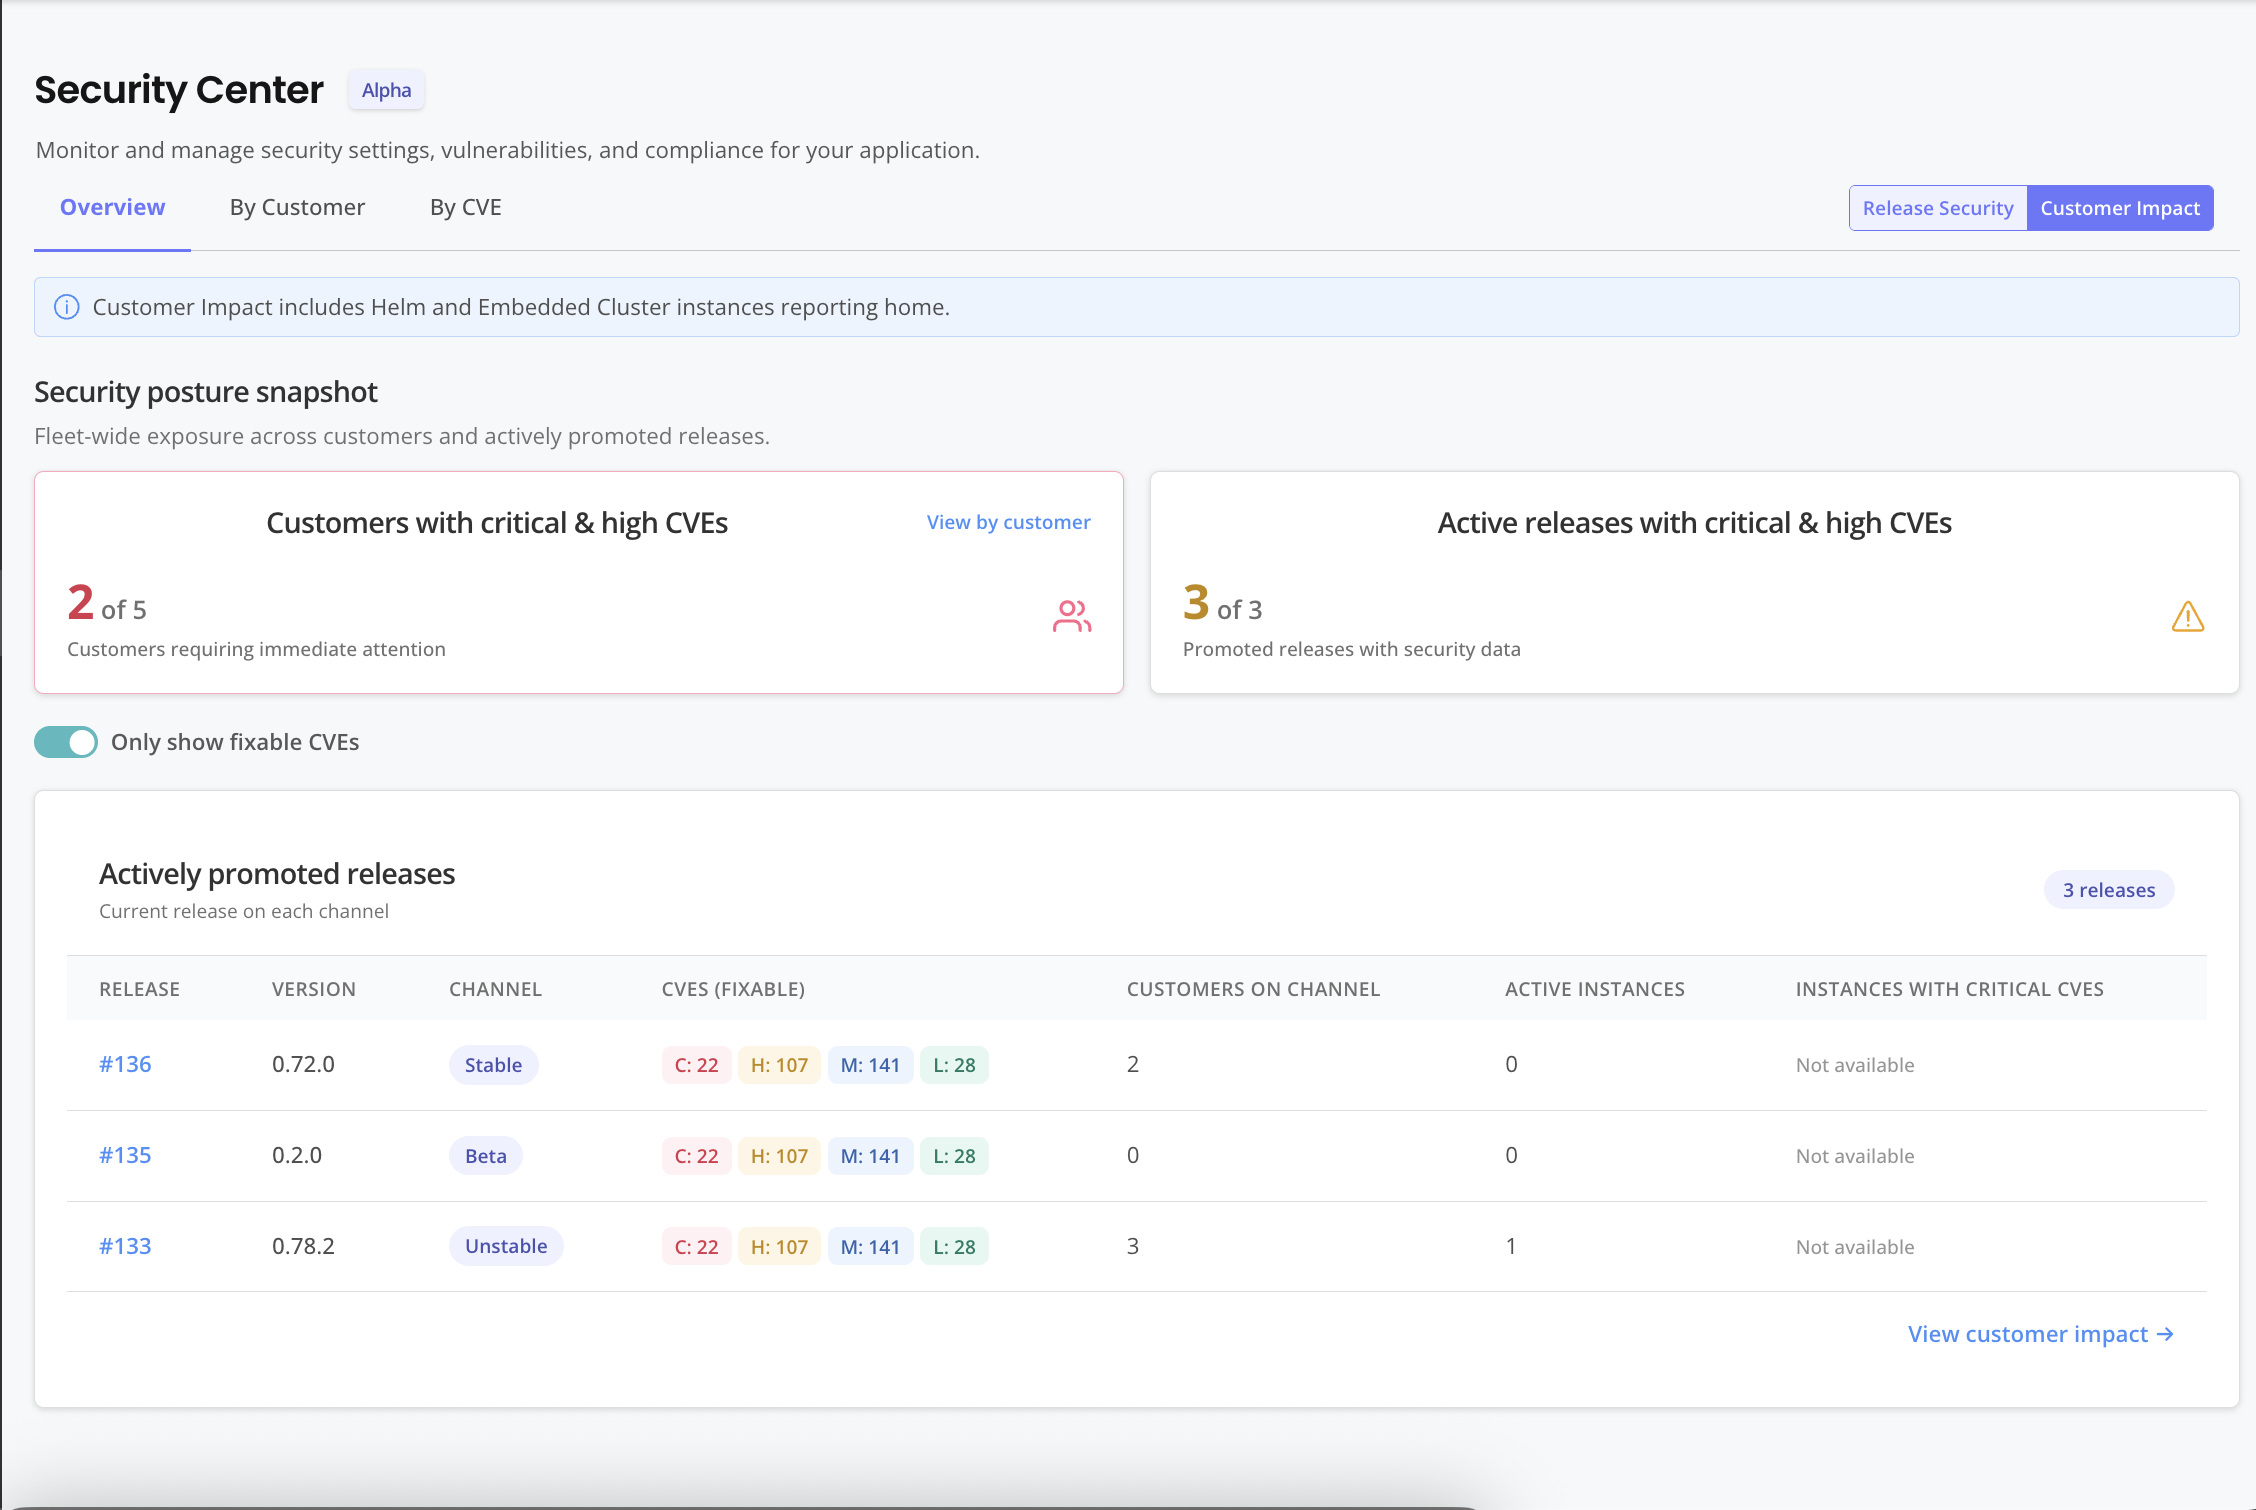The height and width of the screenshot is (1510, 2256).
Task: Click active instances 1 in #133 row
Action: pyautogui.click(x=1511, y=1246)
